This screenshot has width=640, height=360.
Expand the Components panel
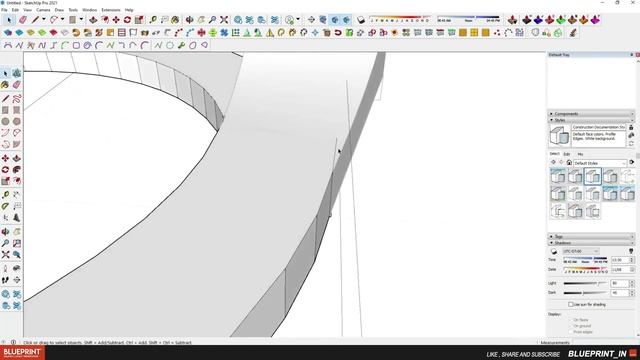click(x=591, y=114)
